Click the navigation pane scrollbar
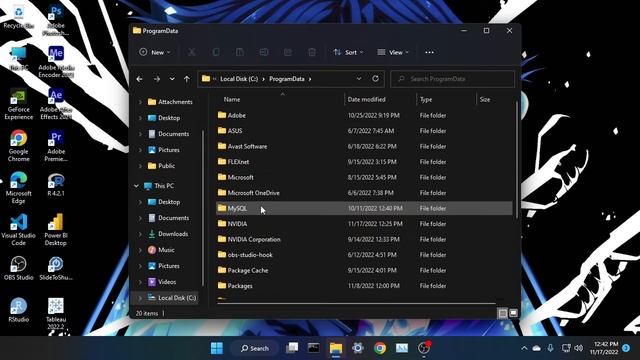This screenshot has height=360, width=640. point(203,208)
